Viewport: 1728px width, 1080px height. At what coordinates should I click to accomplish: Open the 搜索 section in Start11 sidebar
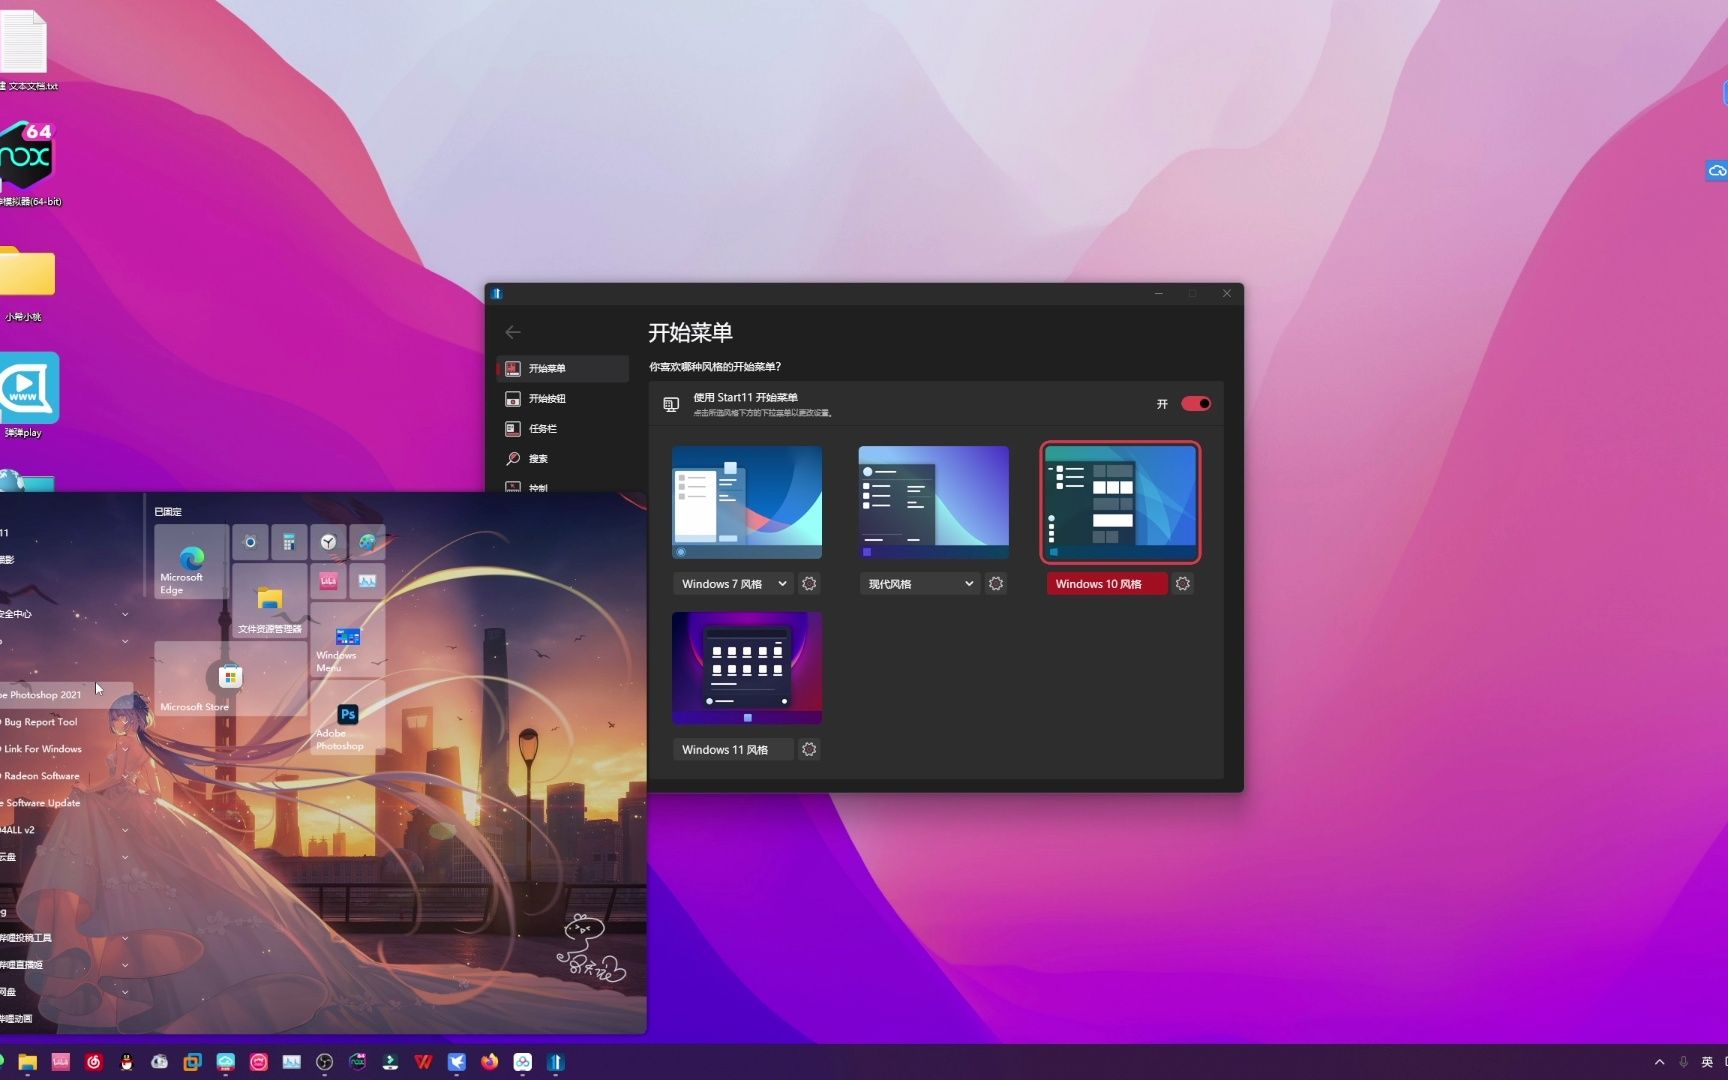(562, 458)
